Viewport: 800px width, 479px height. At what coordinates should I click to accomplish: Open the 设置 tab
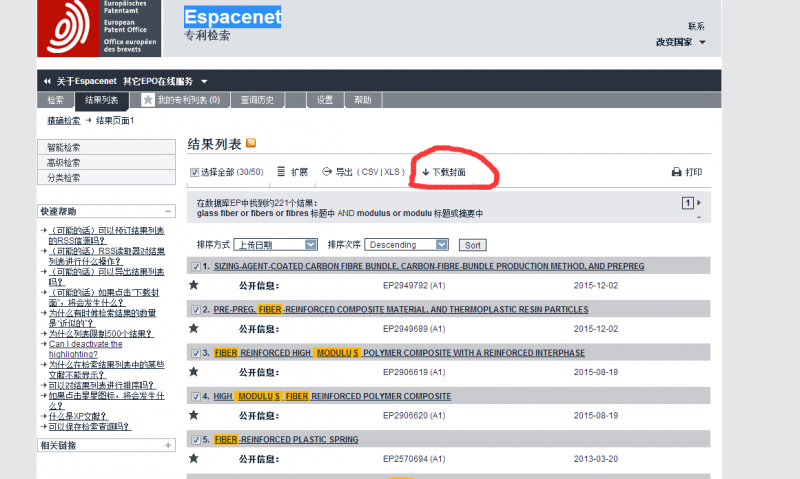point(325,100)
